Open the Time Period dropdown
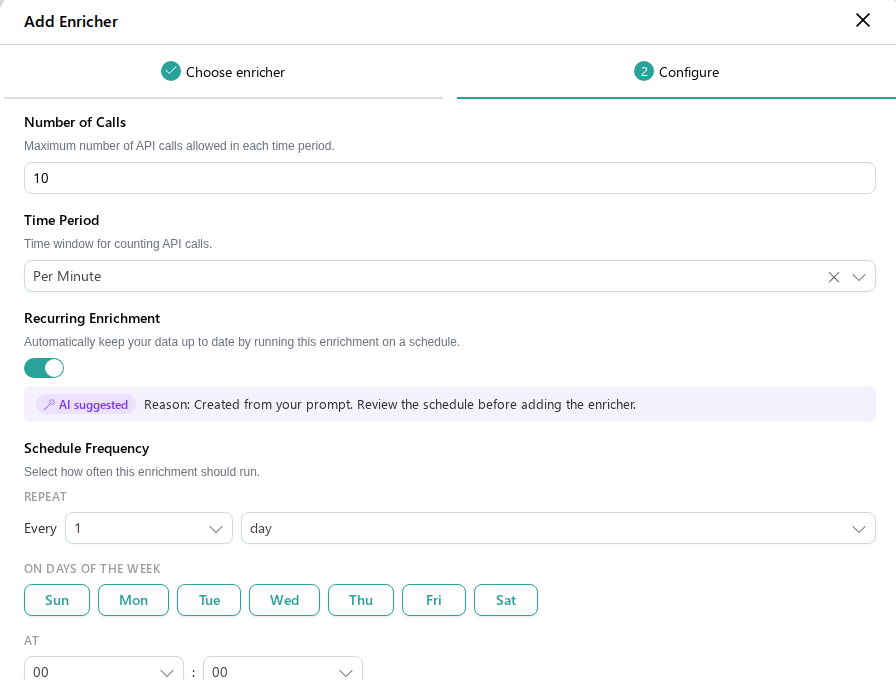 tap(450, 277)
